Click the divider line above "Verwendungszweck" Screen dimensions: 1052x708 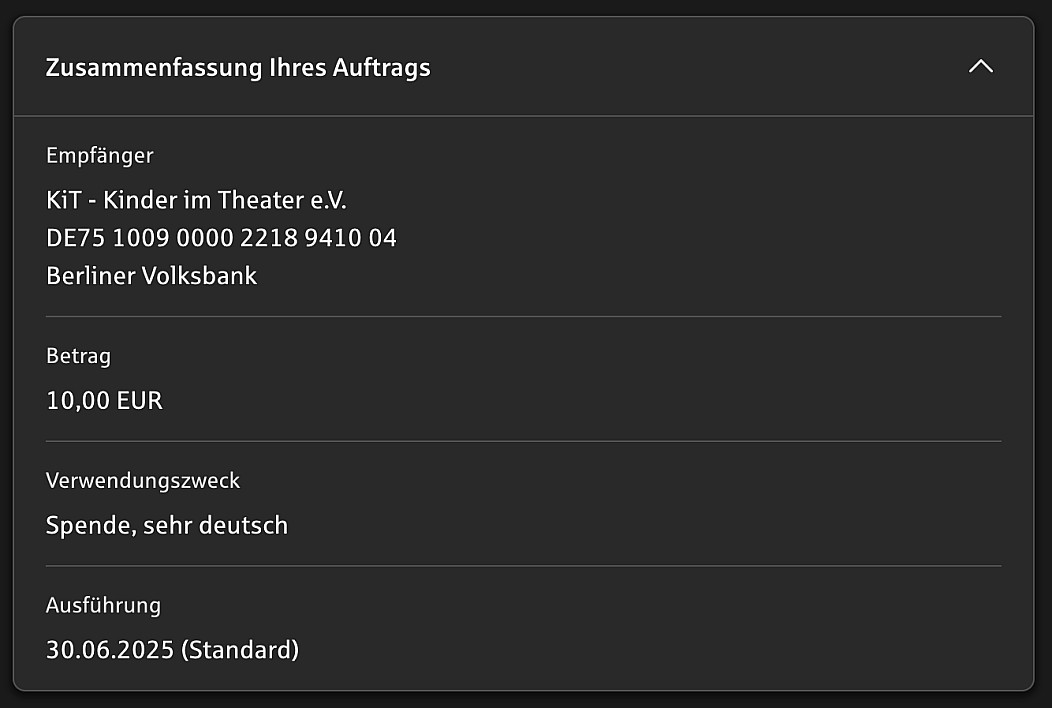523,441
